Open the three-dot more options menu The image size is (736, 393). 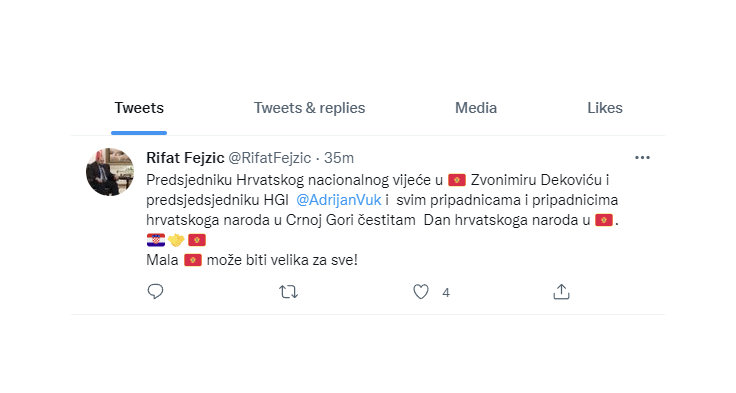[642, 158]
